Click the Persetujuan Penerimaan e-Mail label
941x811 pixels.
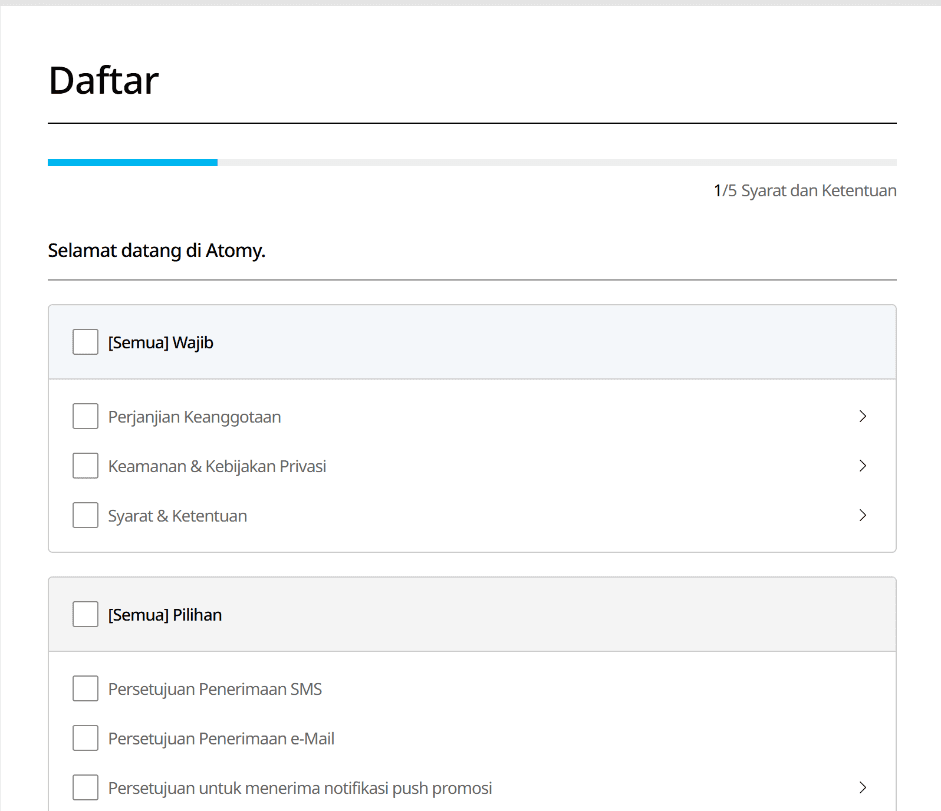pyautogui.click(x=221, y=739)
